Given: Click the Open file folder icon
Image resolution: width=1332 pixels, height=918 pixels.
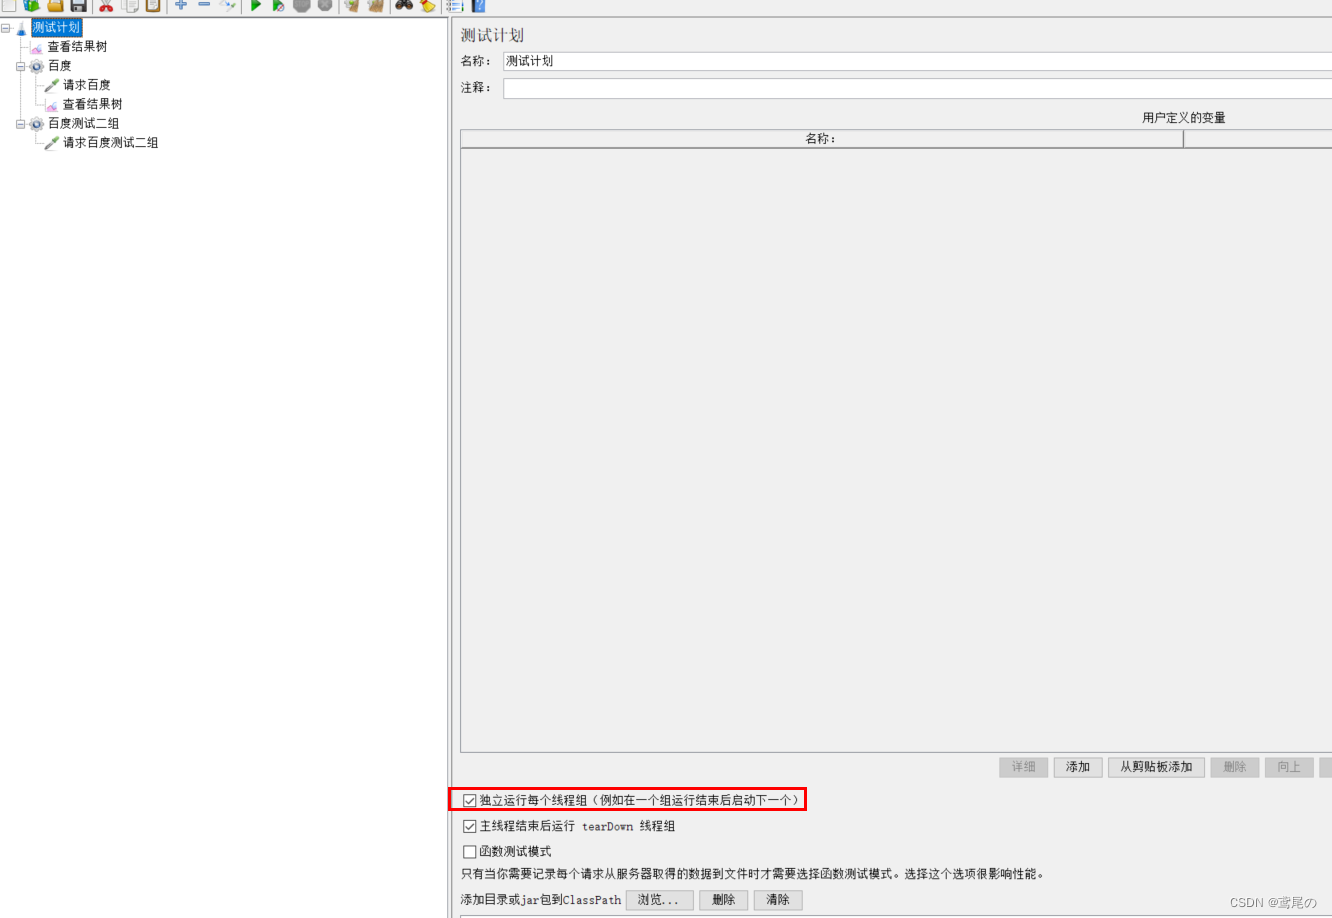Looking at the screenshot, I should coord(55,5).
